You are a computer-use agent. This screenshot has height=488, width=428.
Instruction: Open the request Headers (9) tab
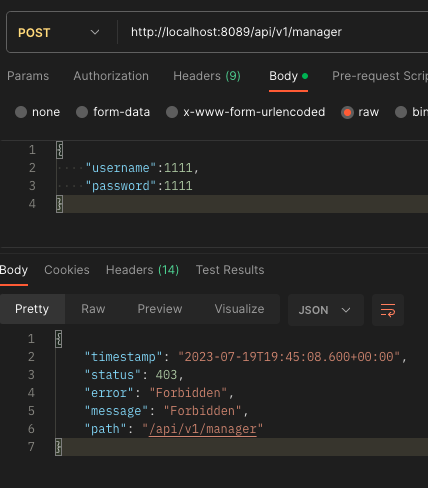tap(207, 76)
